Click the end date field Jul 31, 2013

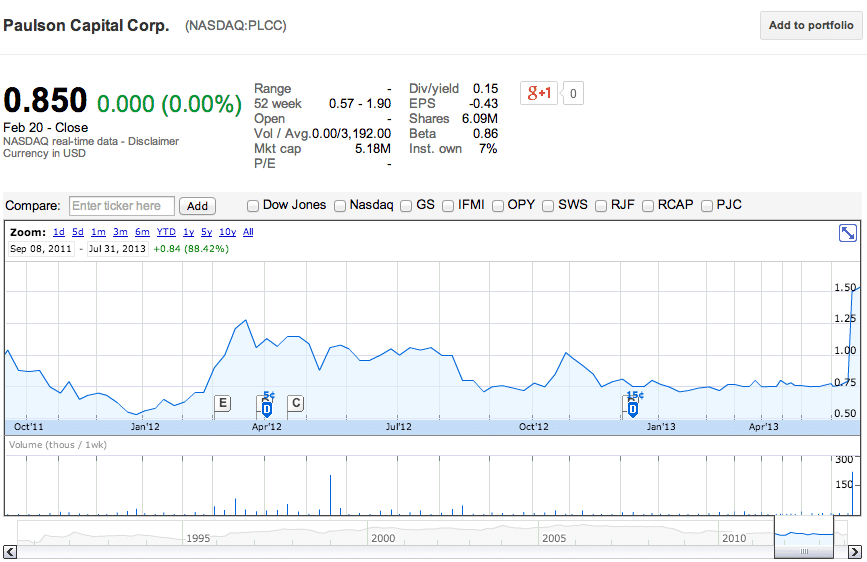[117, 249]
